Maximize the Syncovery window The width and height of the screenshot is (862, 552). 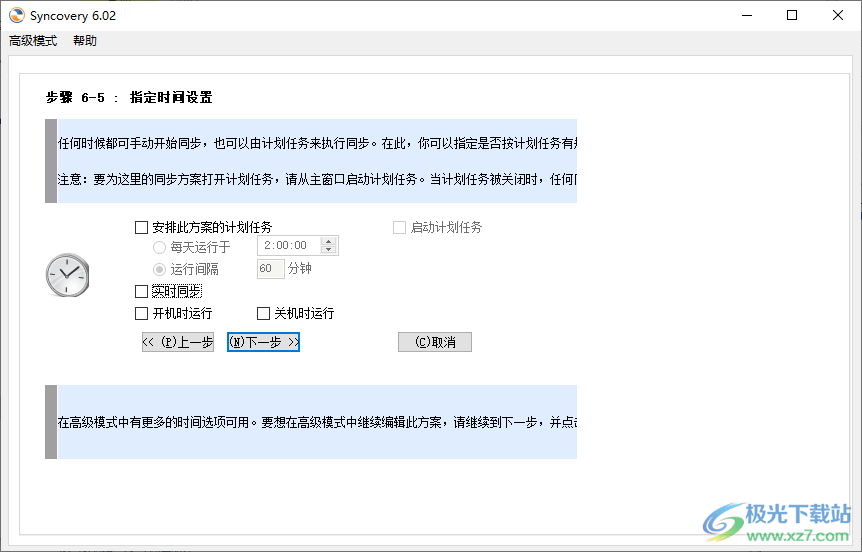pos(792,15)
